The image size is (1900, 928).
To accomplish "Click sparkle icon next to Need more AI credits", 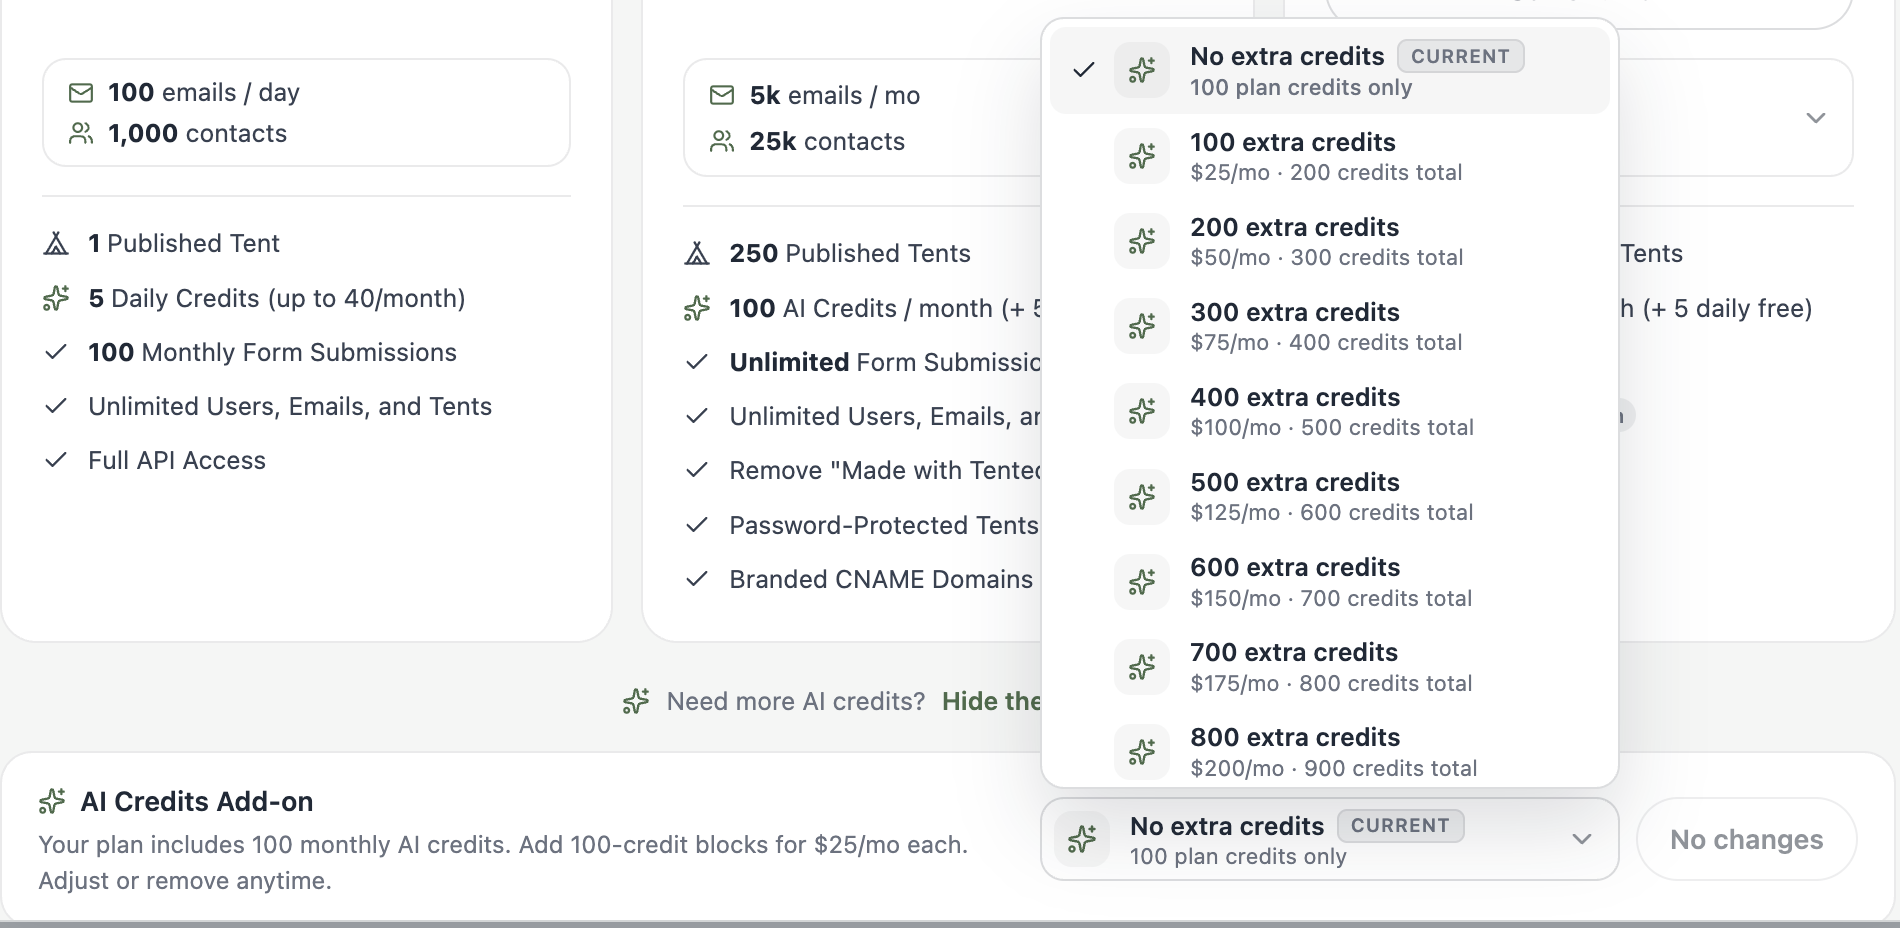I will point(636,701).
